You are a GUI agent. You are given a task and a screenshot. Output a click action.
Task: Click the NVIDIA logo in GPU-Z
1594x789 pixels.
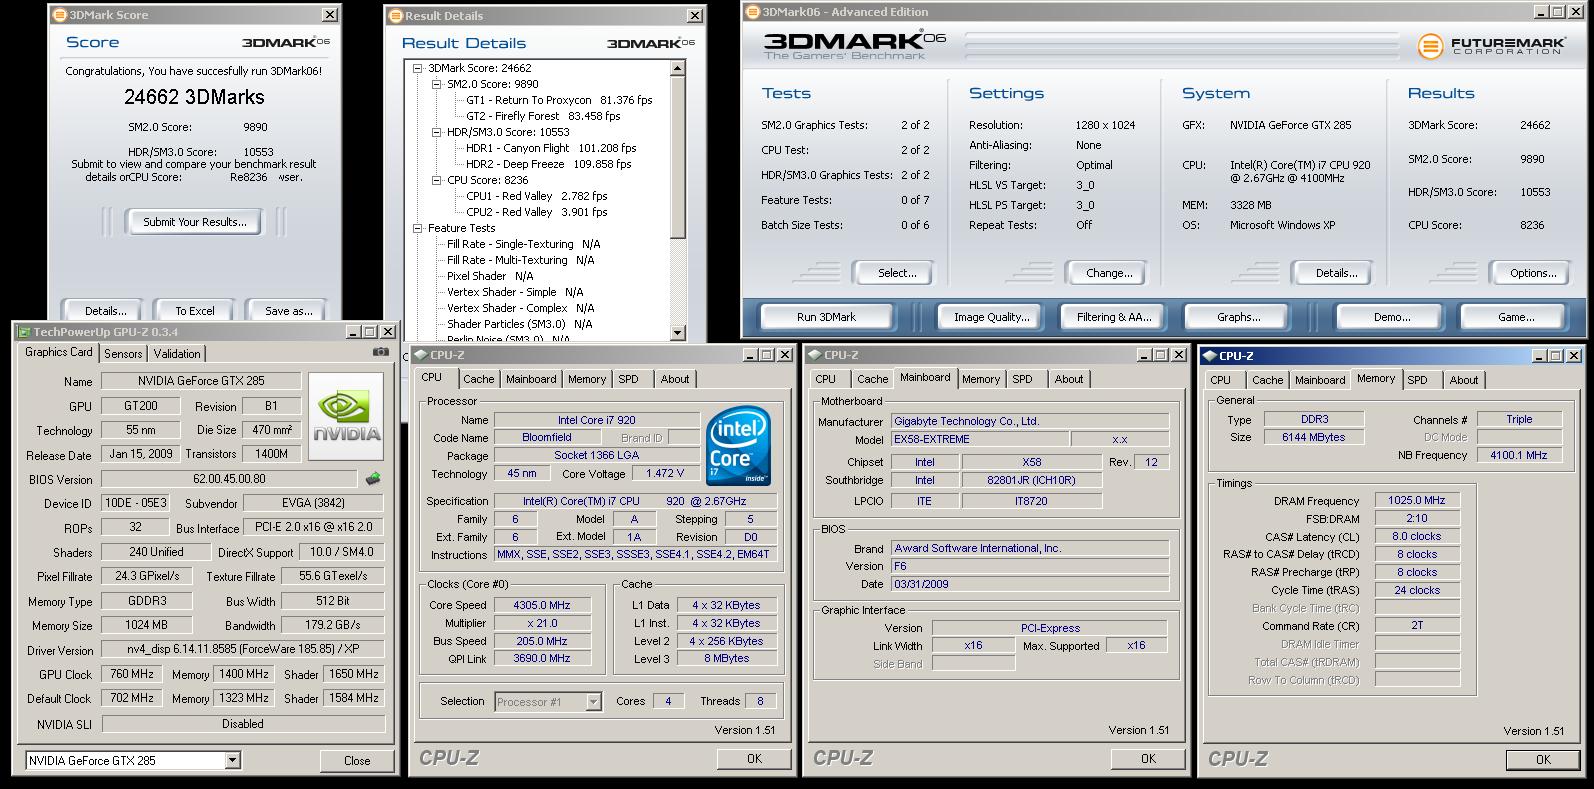346,416
